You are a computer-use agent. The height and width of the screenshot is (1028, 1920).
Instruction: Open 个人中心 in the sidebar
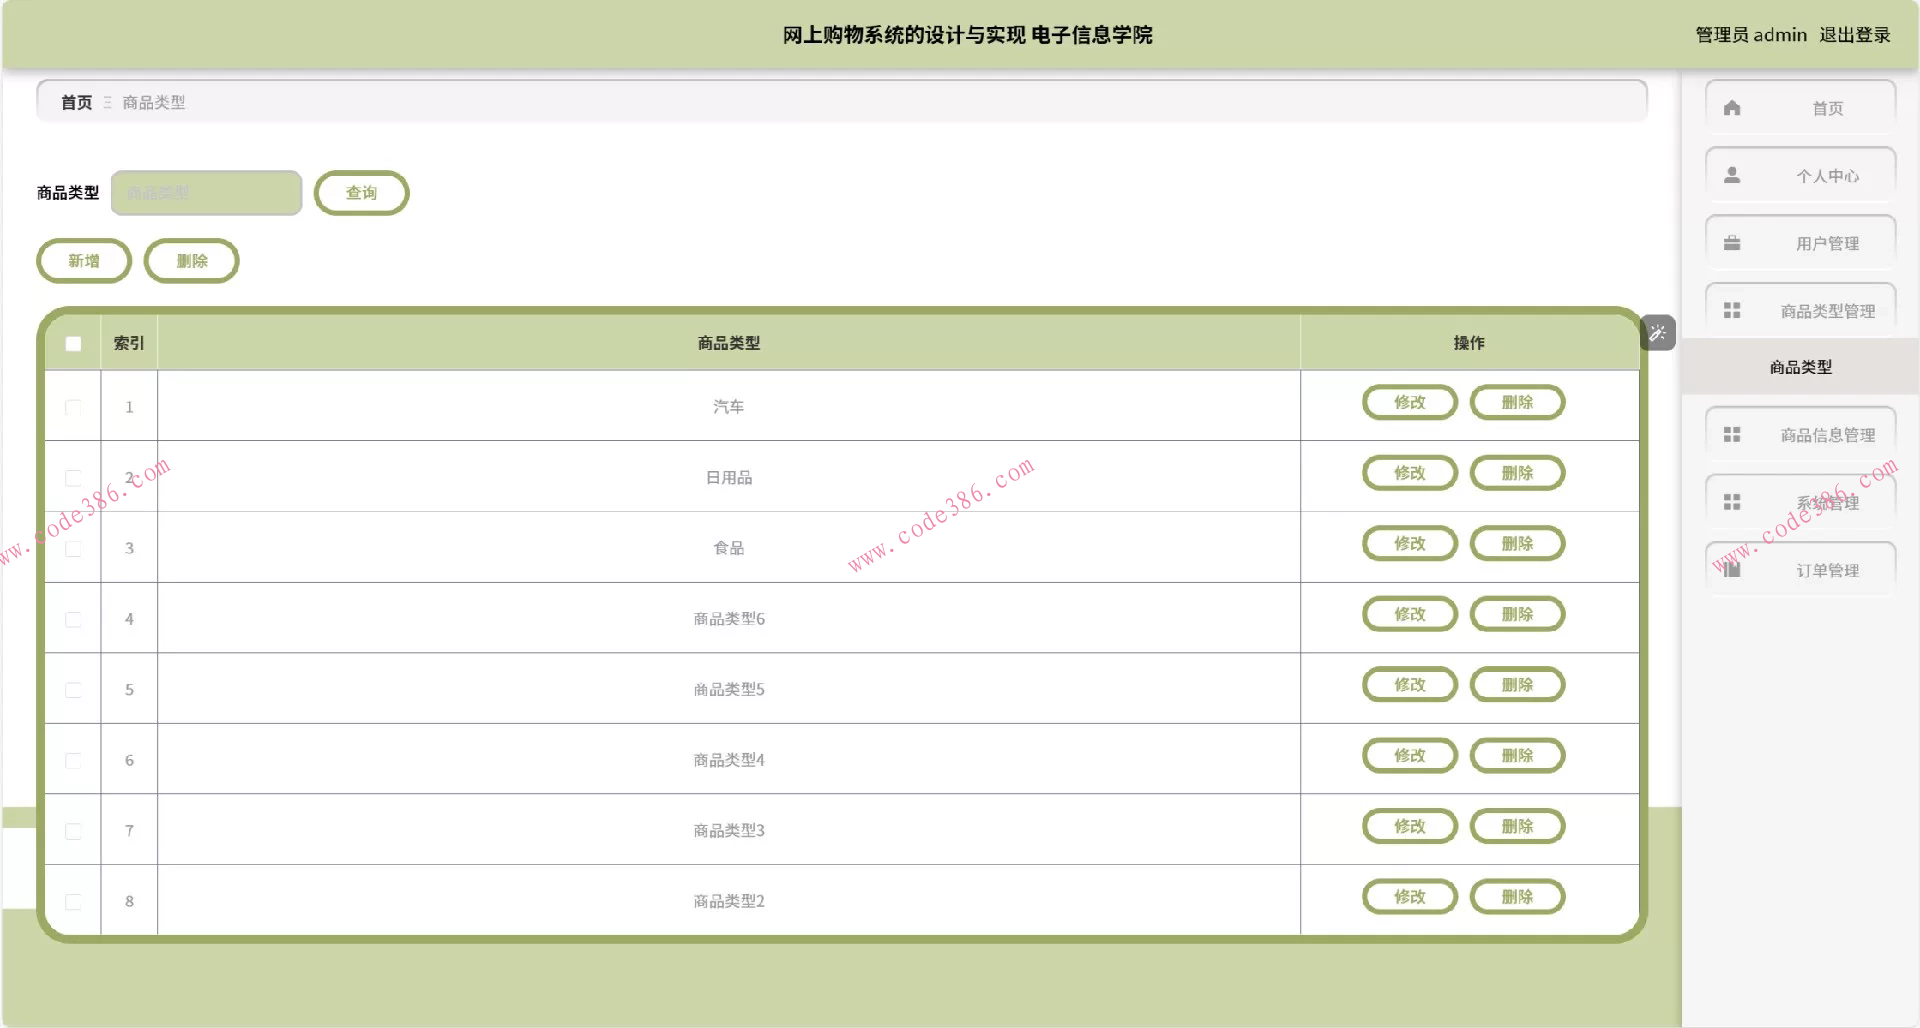click(x=1800, y=175)
